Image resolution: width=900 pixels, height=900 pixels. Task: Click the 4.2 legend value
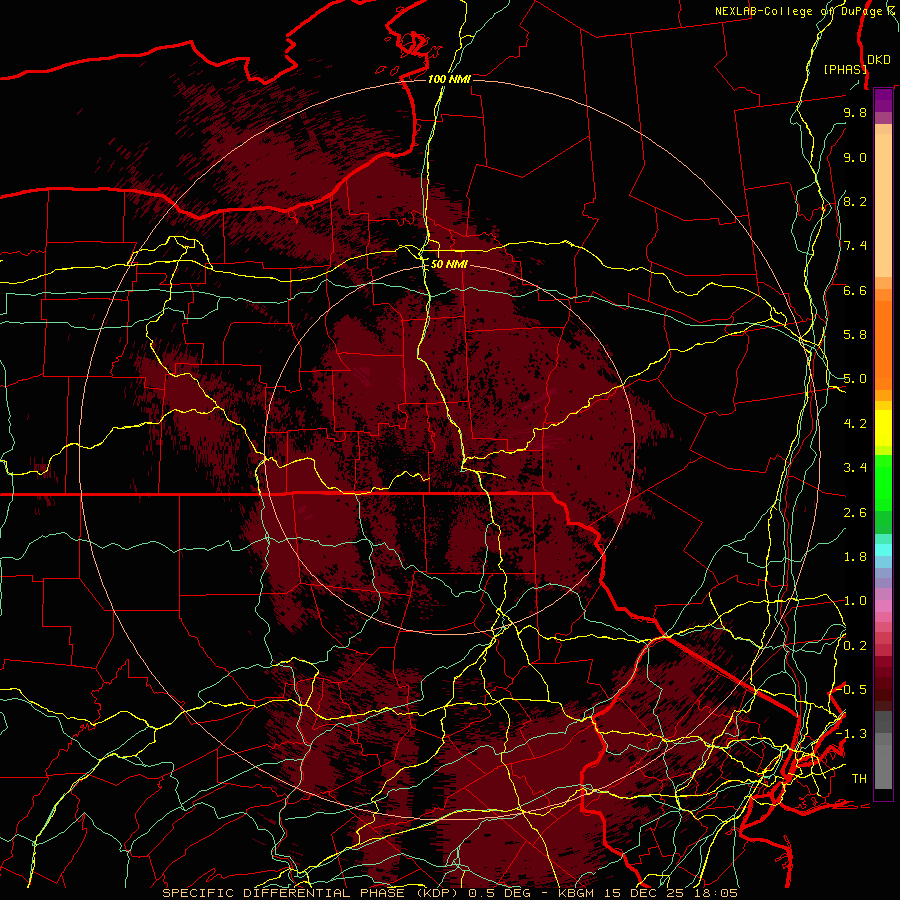click(x=855, y=424)
